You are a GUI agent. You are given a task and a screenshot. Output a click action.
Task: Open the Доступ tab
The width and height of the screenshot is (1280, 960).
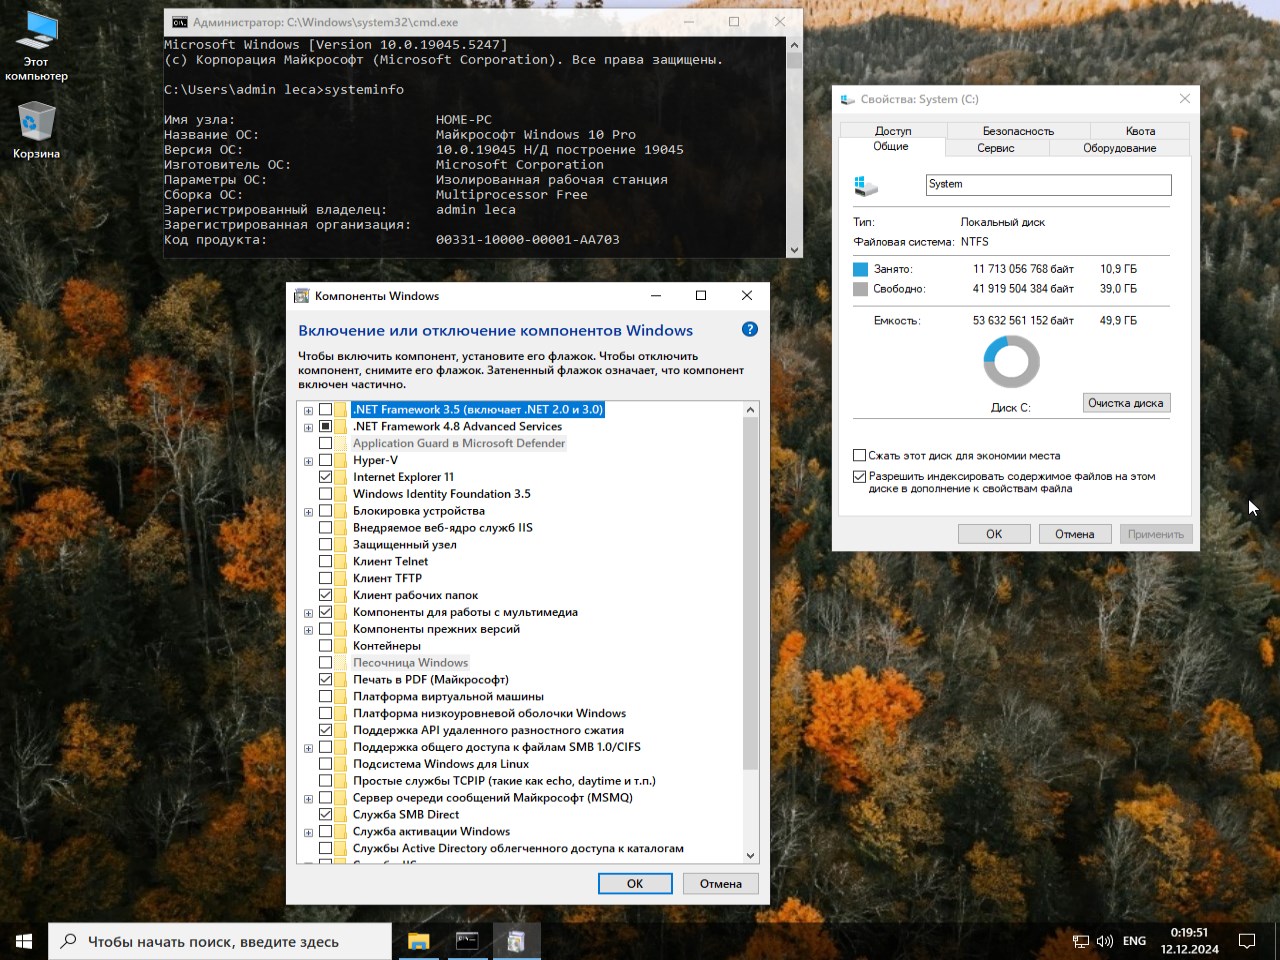point(893,131)
